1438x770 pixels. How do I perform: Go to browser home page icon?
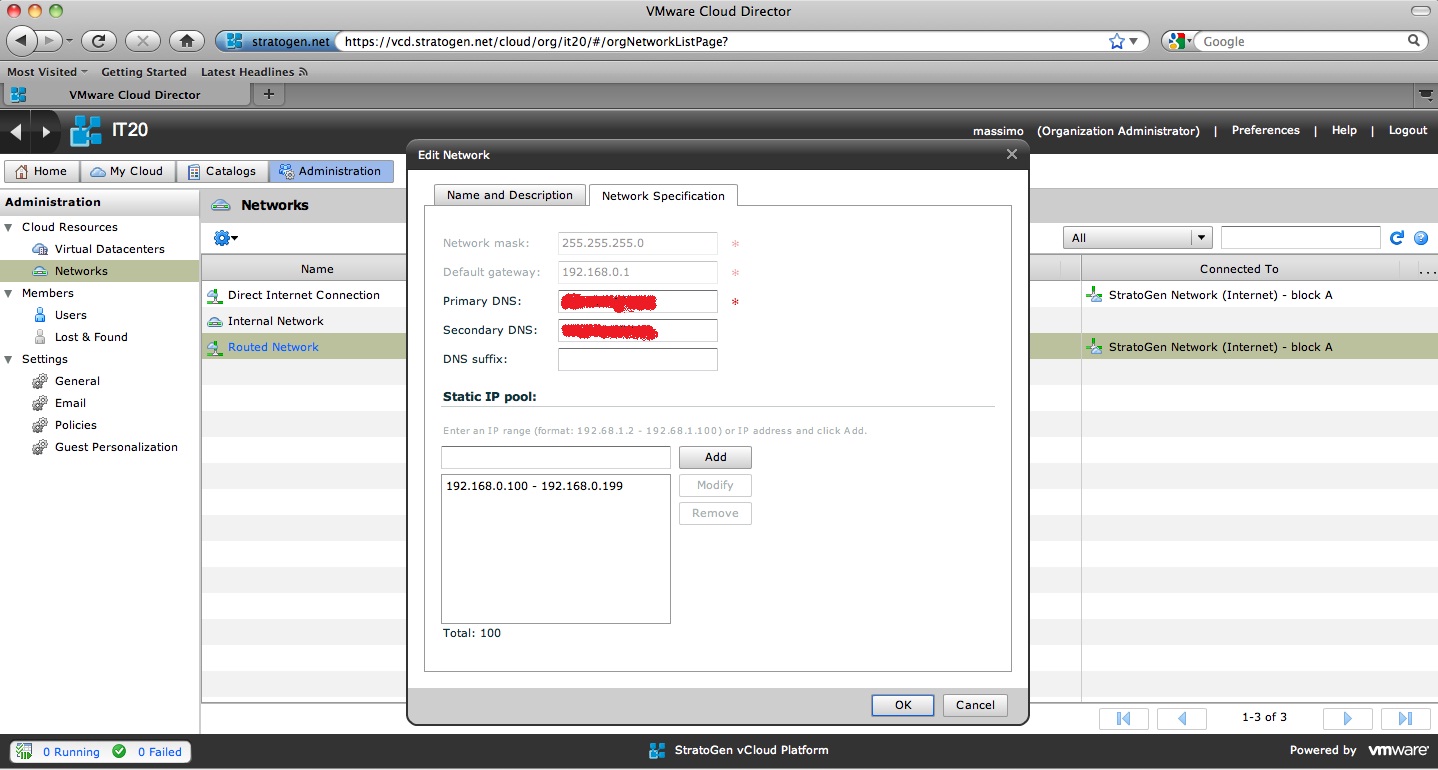[187, 41]
